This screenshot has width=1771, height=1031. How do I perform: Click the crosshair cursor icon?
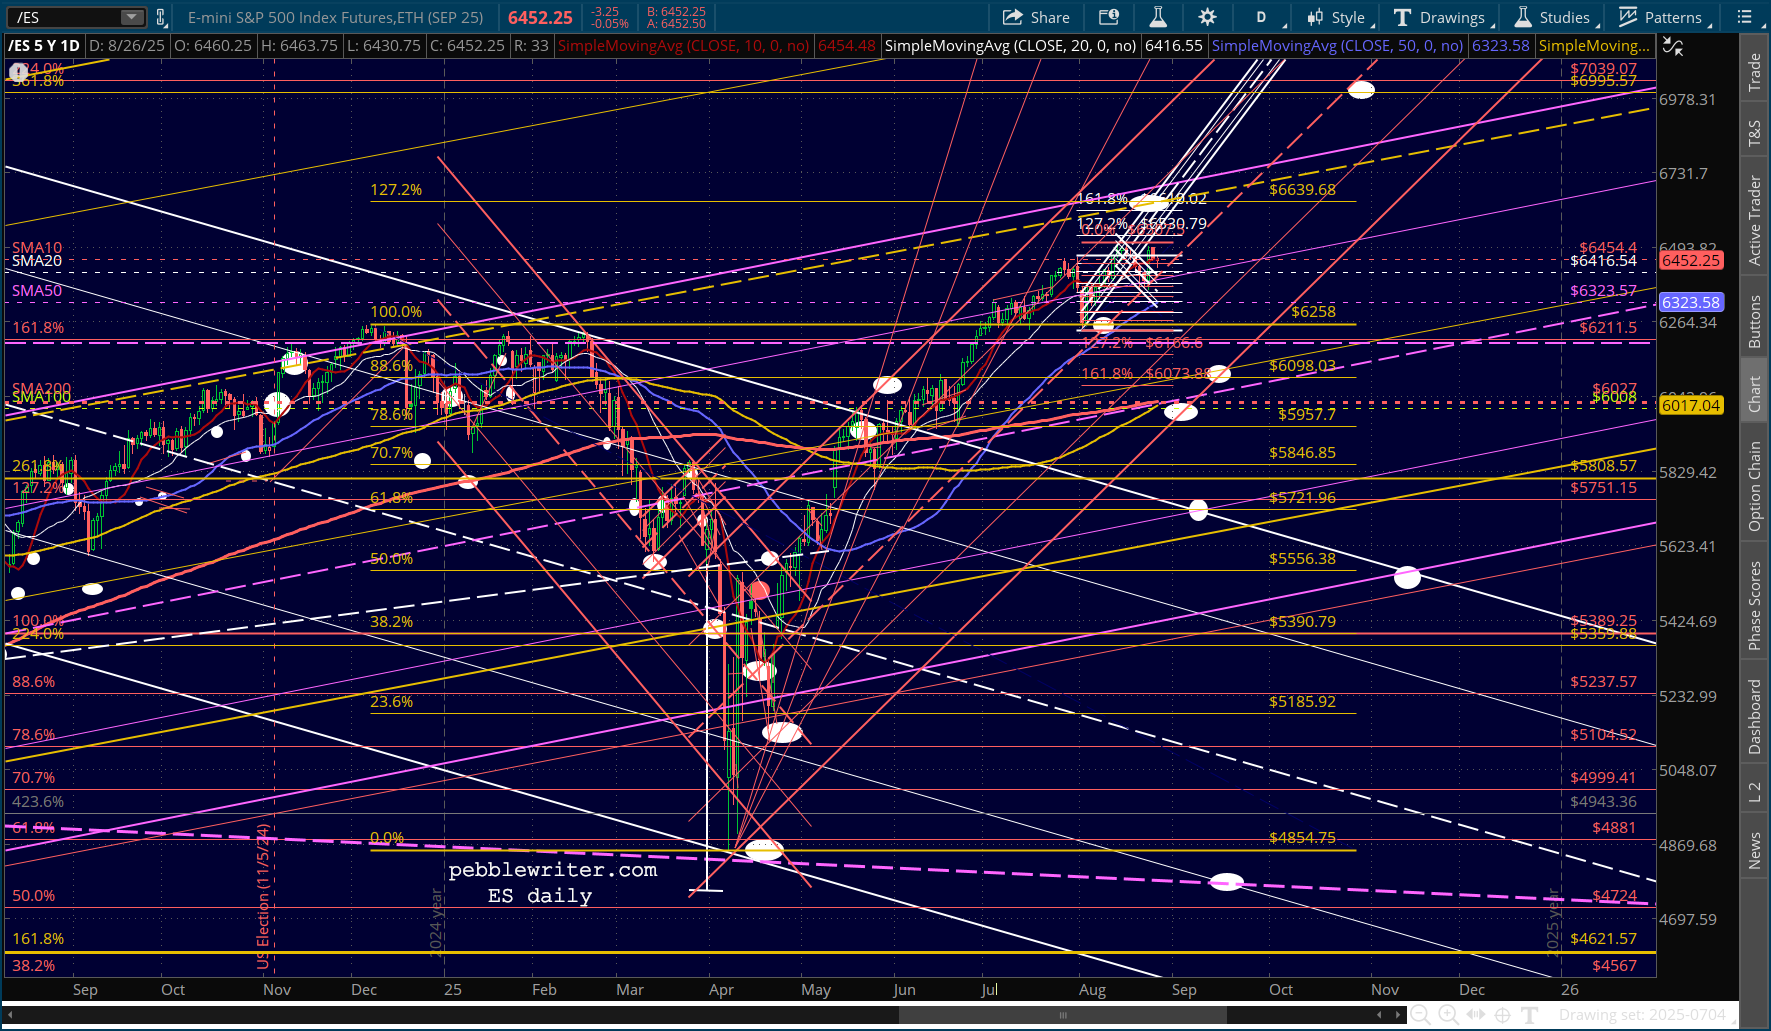tap(1502, 1015)
